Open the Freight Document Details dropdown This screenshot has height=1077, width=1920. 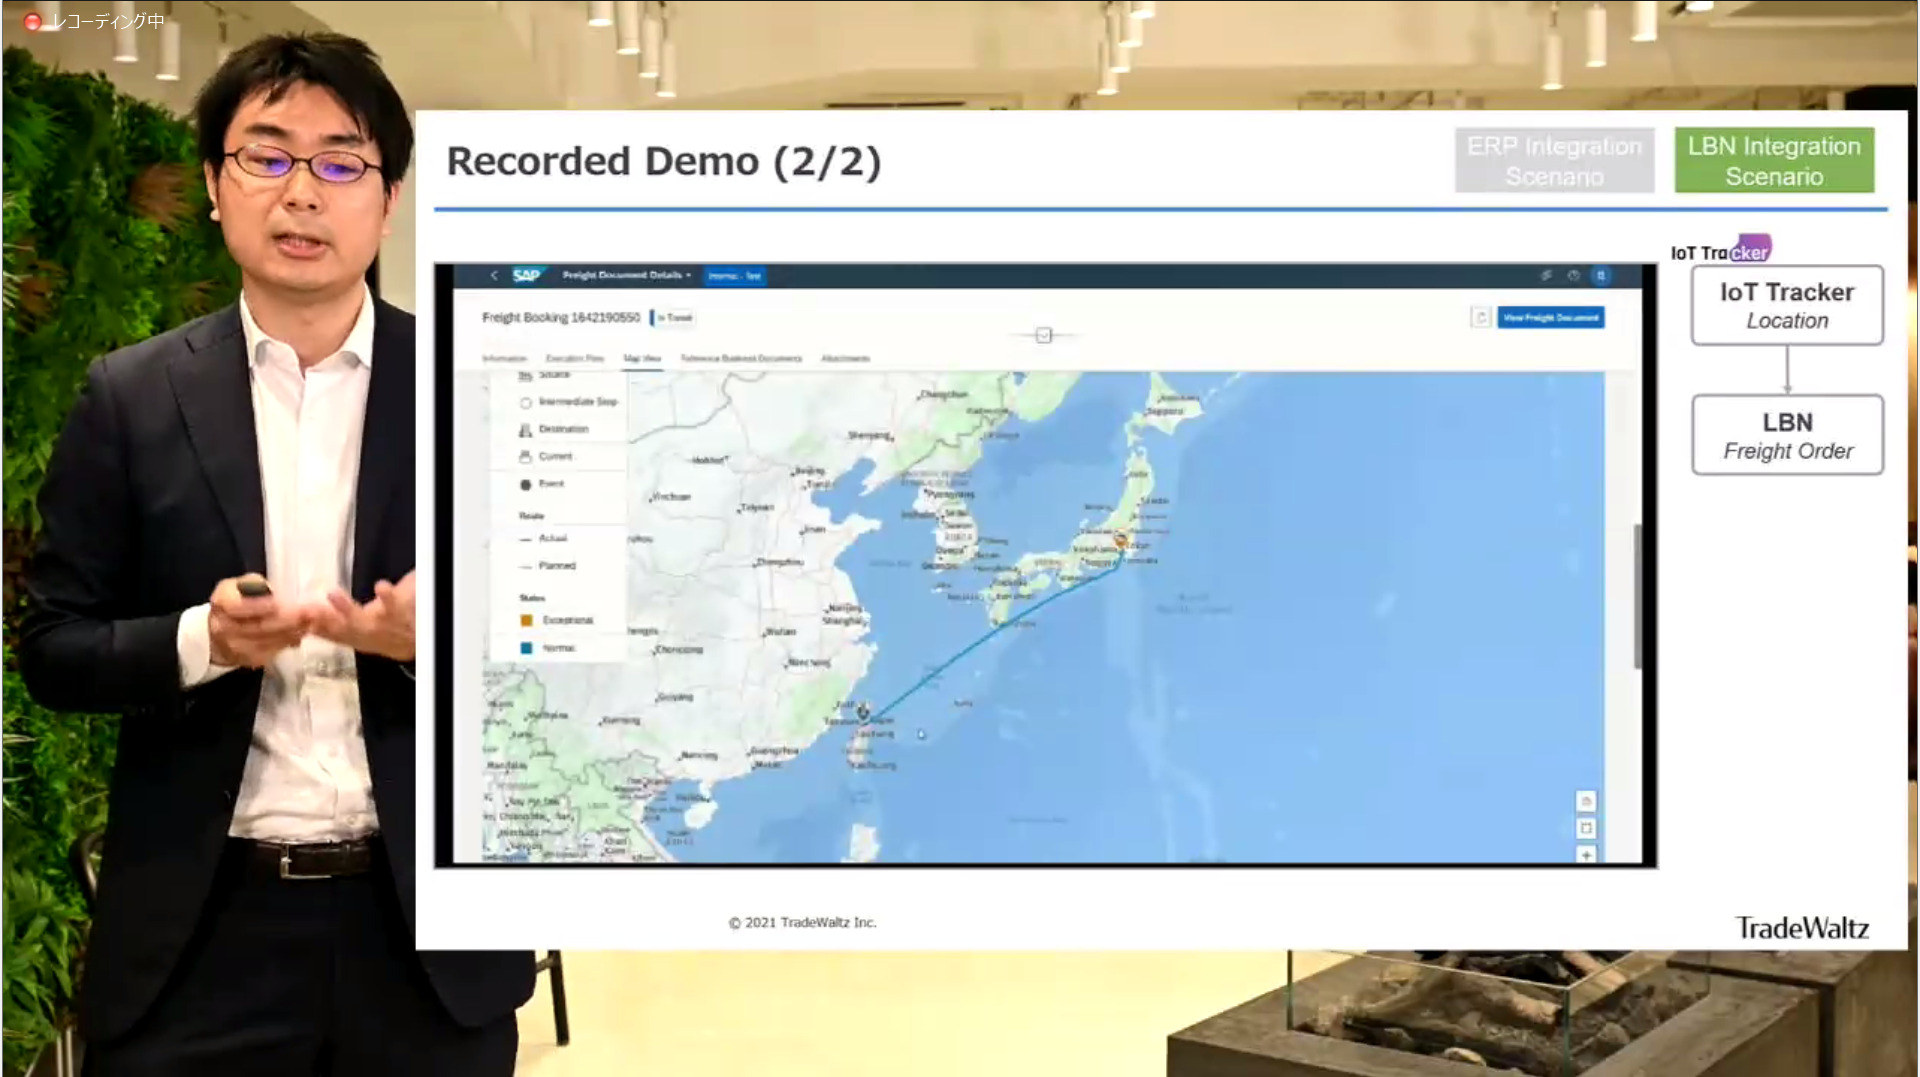coord(627,275)
